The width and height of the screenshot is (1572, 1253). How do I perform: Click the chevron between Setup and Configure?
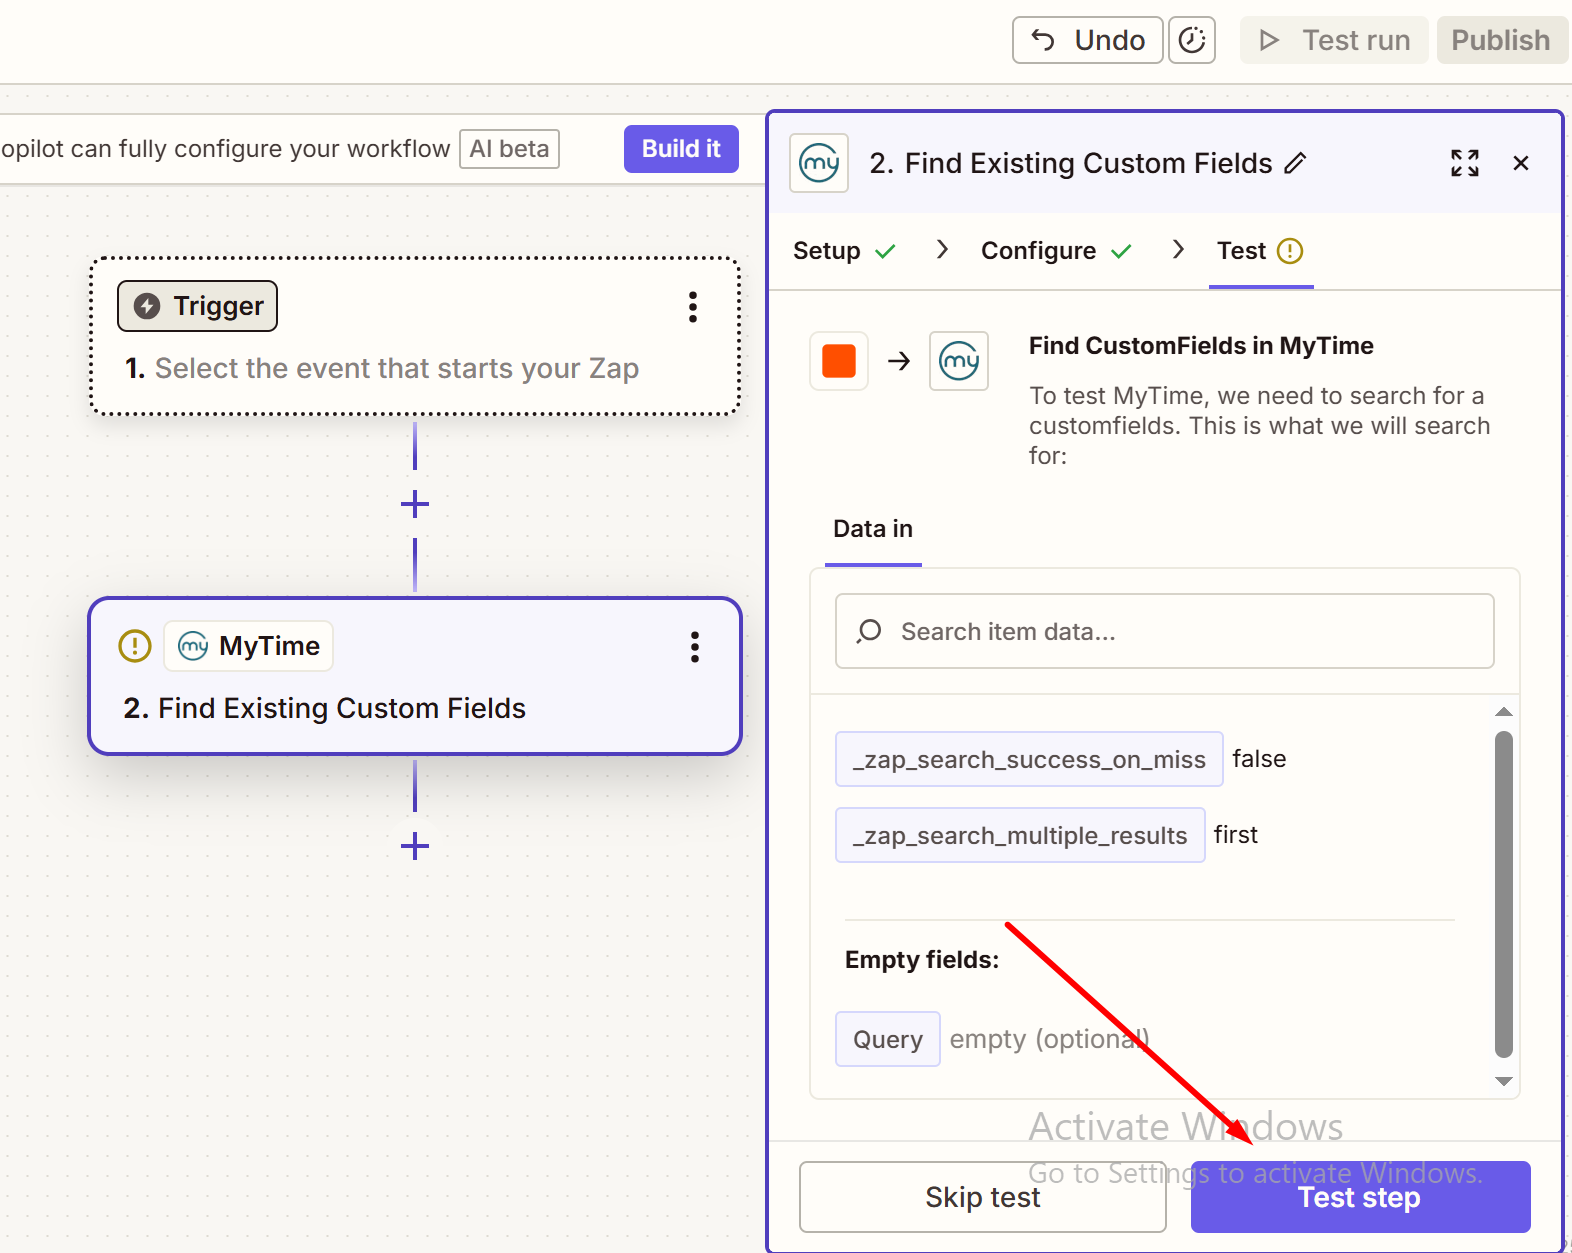pos(942,249)
